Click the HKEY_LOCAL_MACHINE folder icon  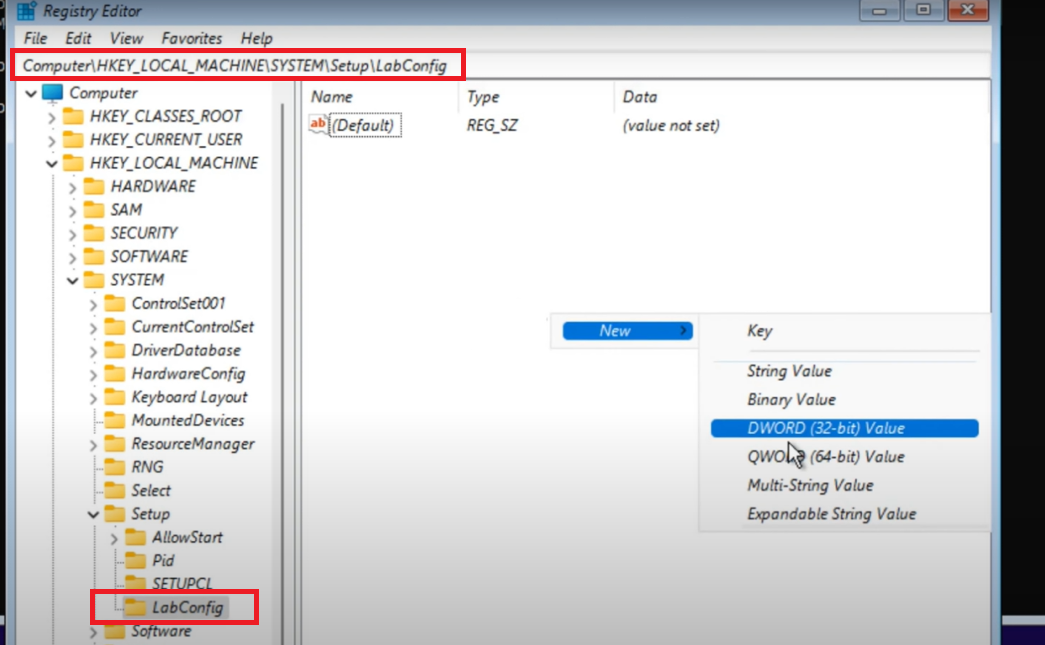point(73,163)
